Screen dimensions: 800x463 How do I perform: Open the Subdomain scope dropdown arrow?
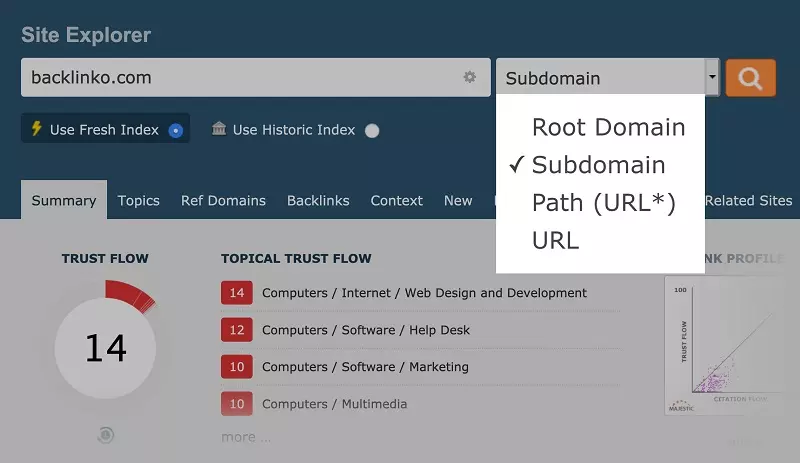coord(711,77)
